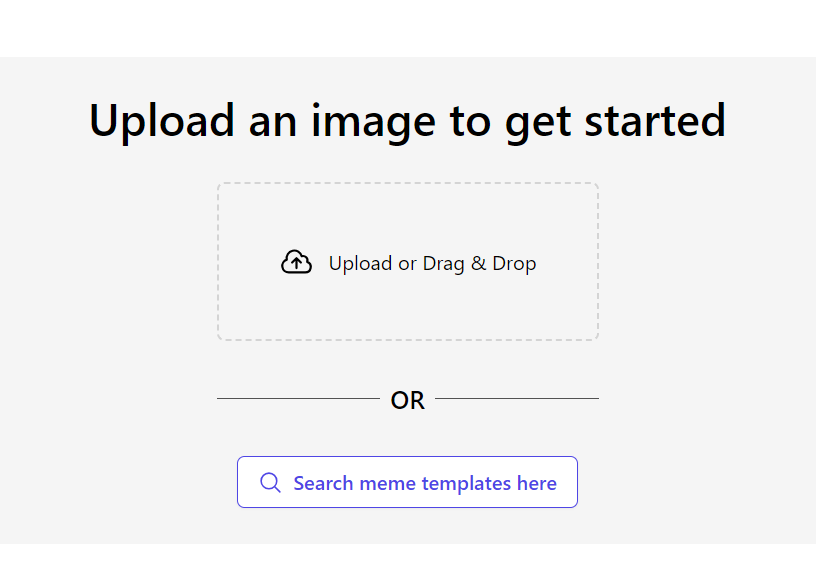Image resolution: width=816 pixels, height=577 pixels.
Task: Click the word here in the search button
Action: tap(537, 483)
